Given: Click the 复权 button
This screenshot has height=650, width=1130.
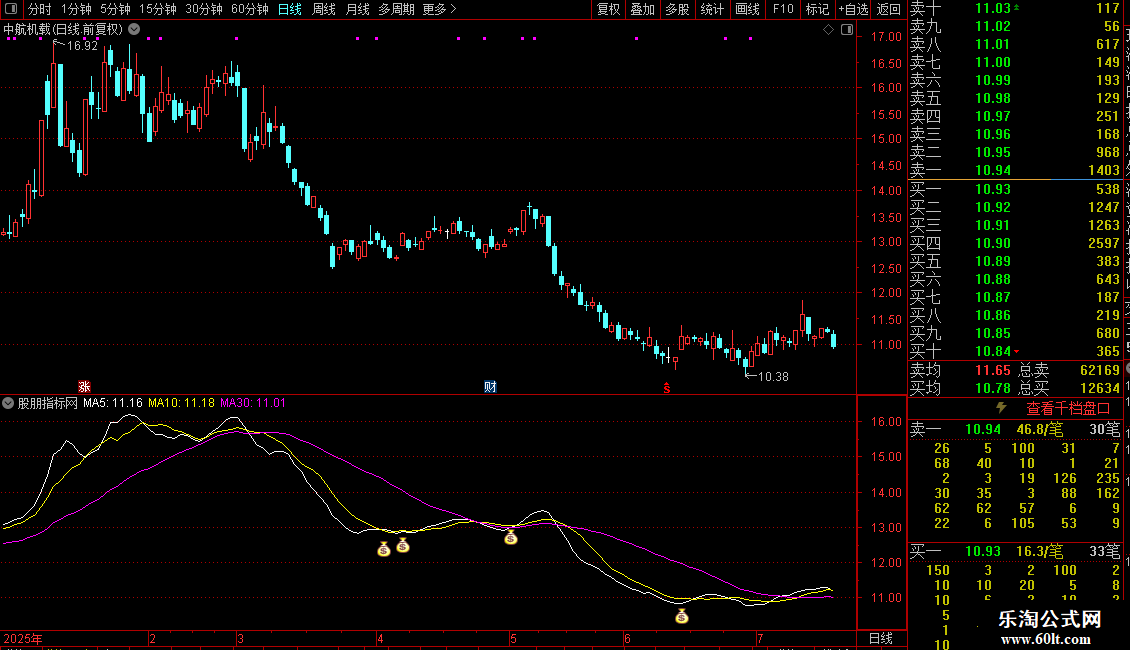Looking at the screenshot, I should [x=608, y=9].
